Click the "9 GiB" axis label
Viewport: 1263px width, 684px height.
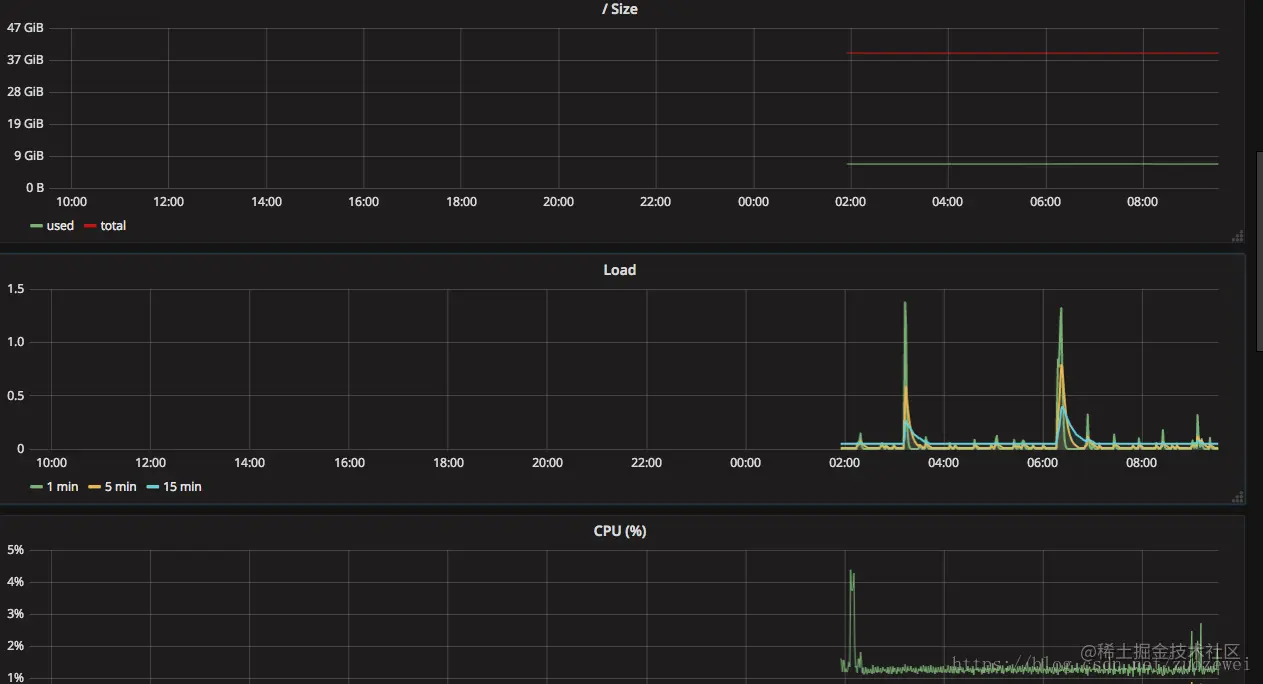click(x=30, y=156)
